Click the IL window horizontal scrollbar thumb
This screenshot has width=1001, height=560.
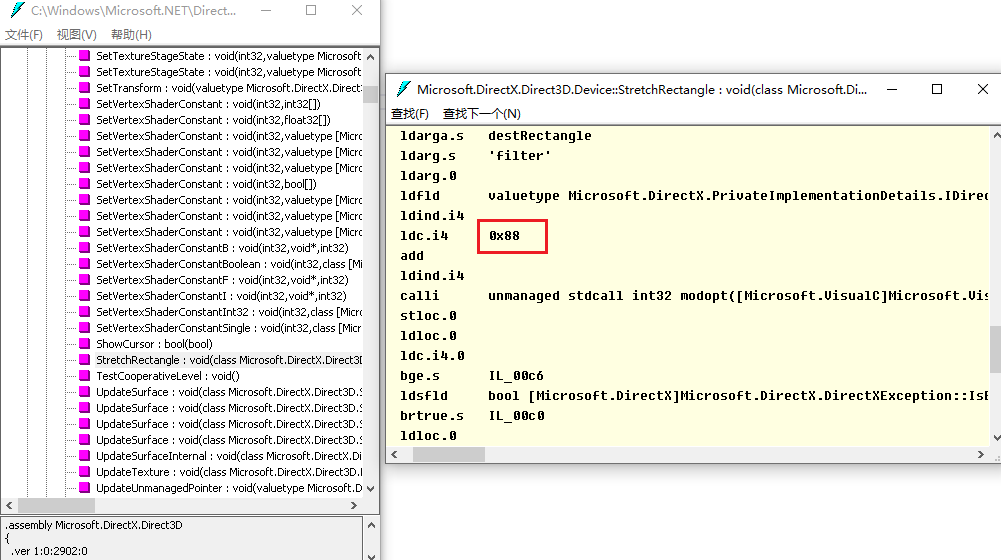[449, 455]
